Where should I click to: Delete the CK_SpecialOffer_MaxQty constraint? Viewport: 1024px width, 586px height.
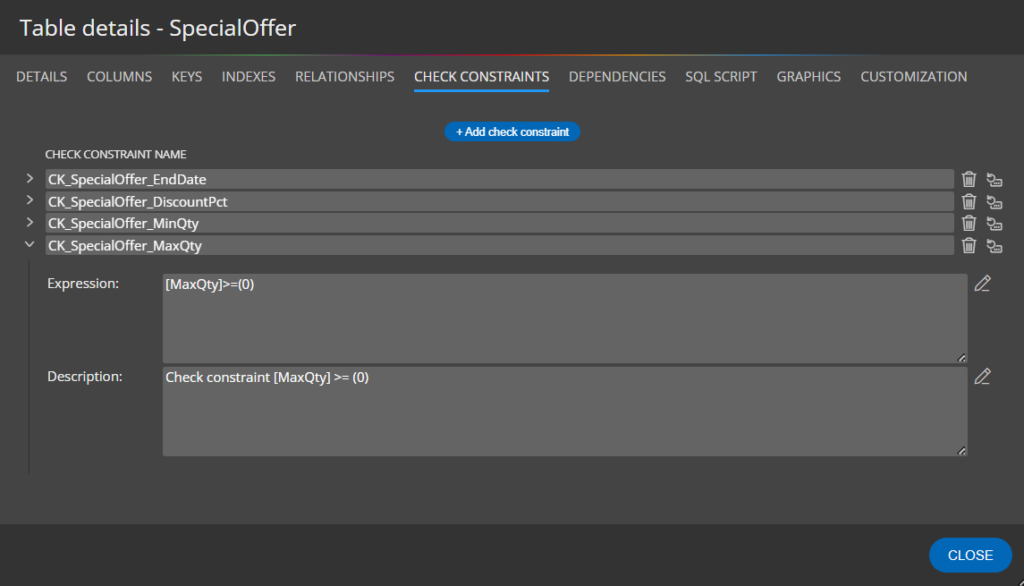pos(968,245)
